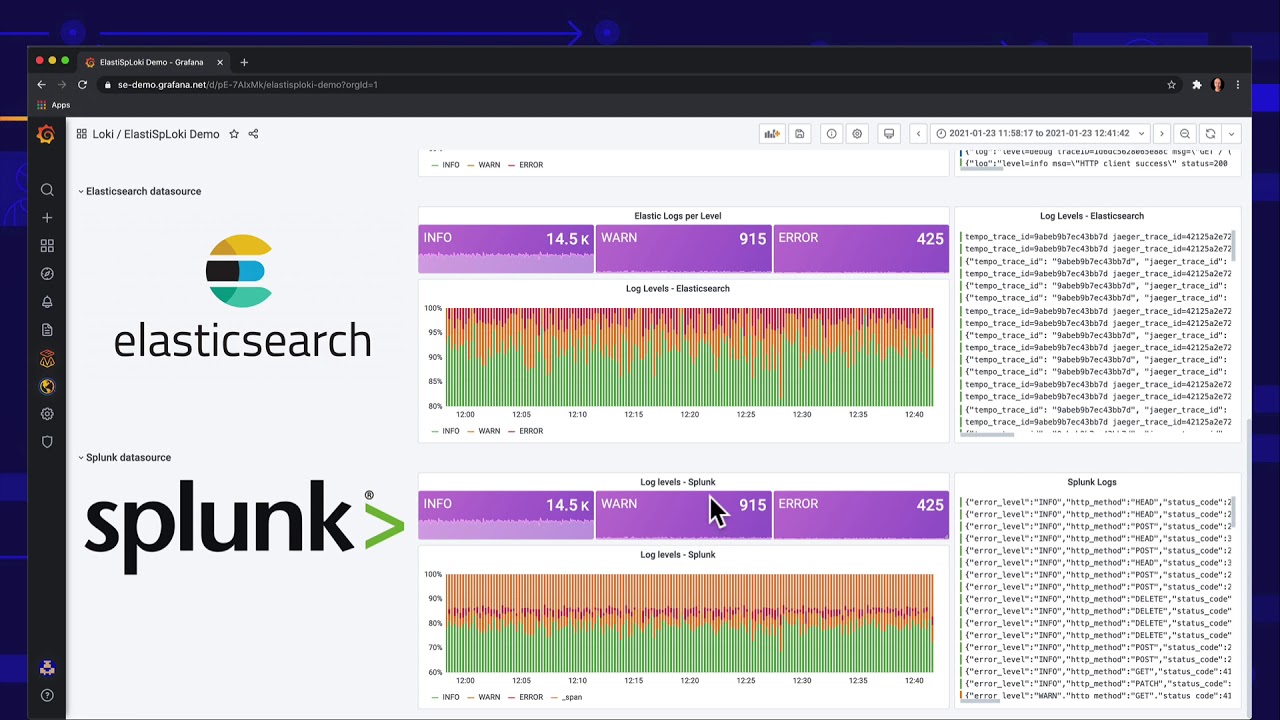Shift time range forward

pyautogui.click(x=1161, y=134)
